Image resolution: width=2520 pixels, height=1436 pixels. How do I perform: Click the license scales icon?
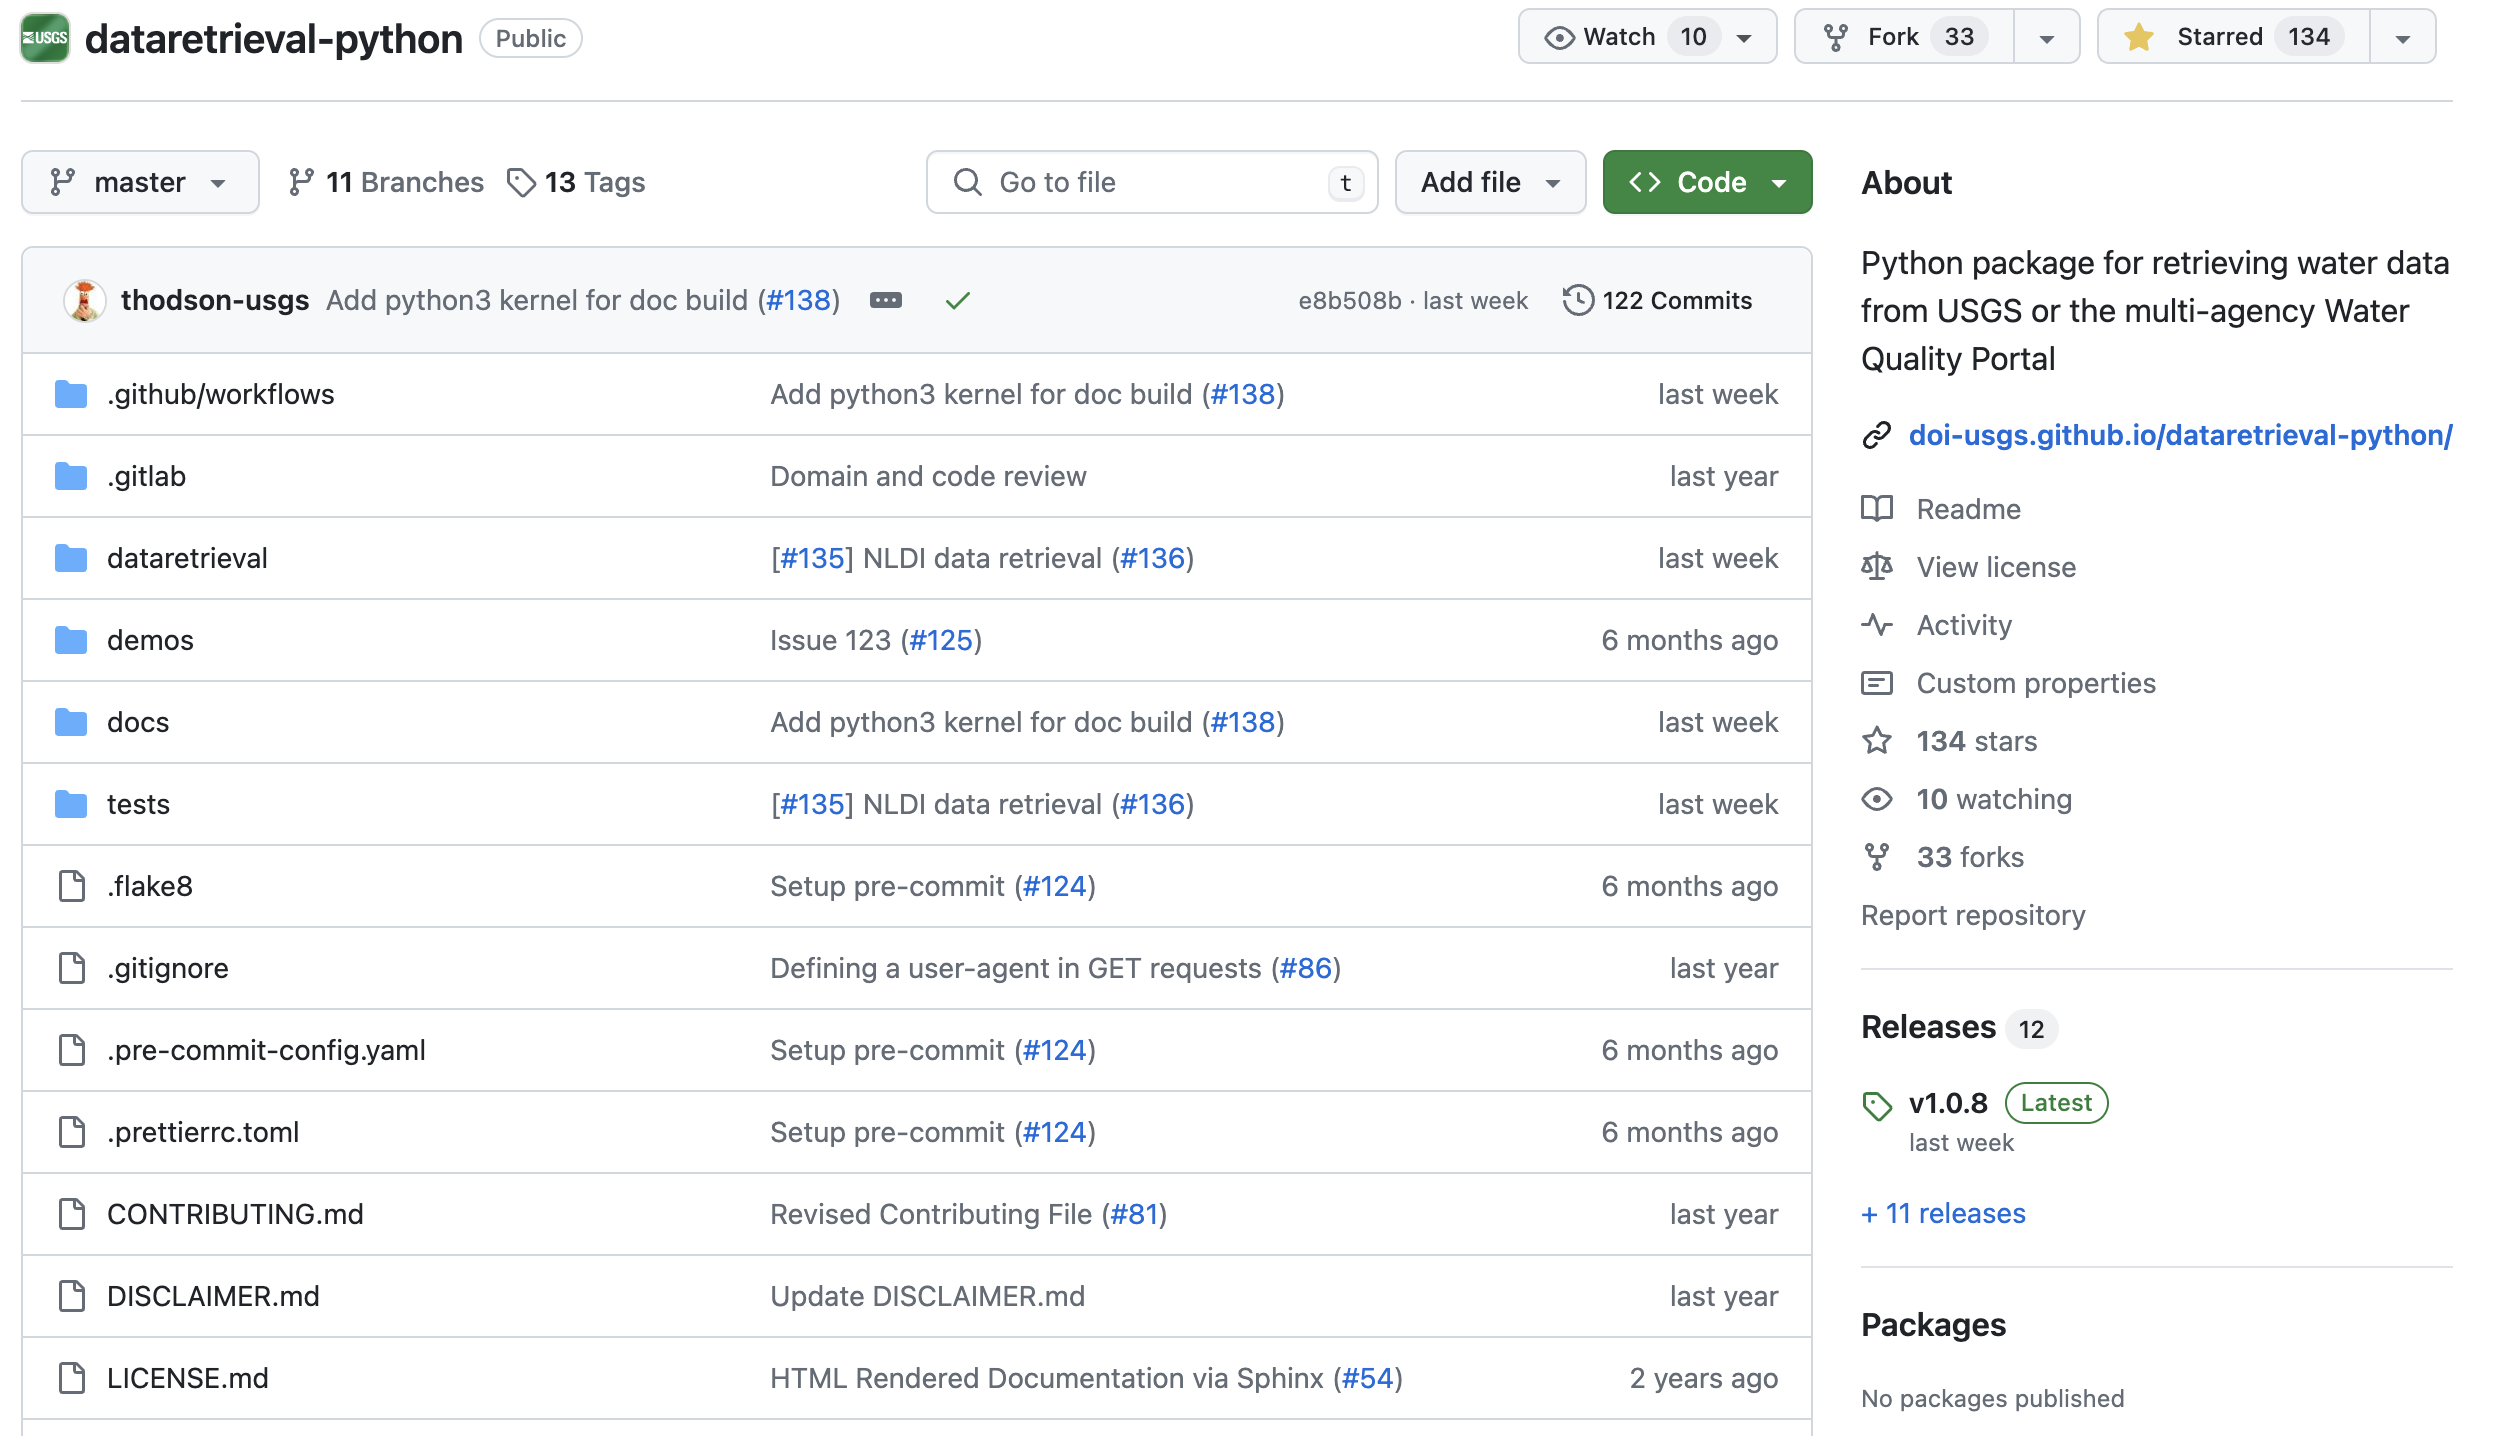coord(1877,567)
